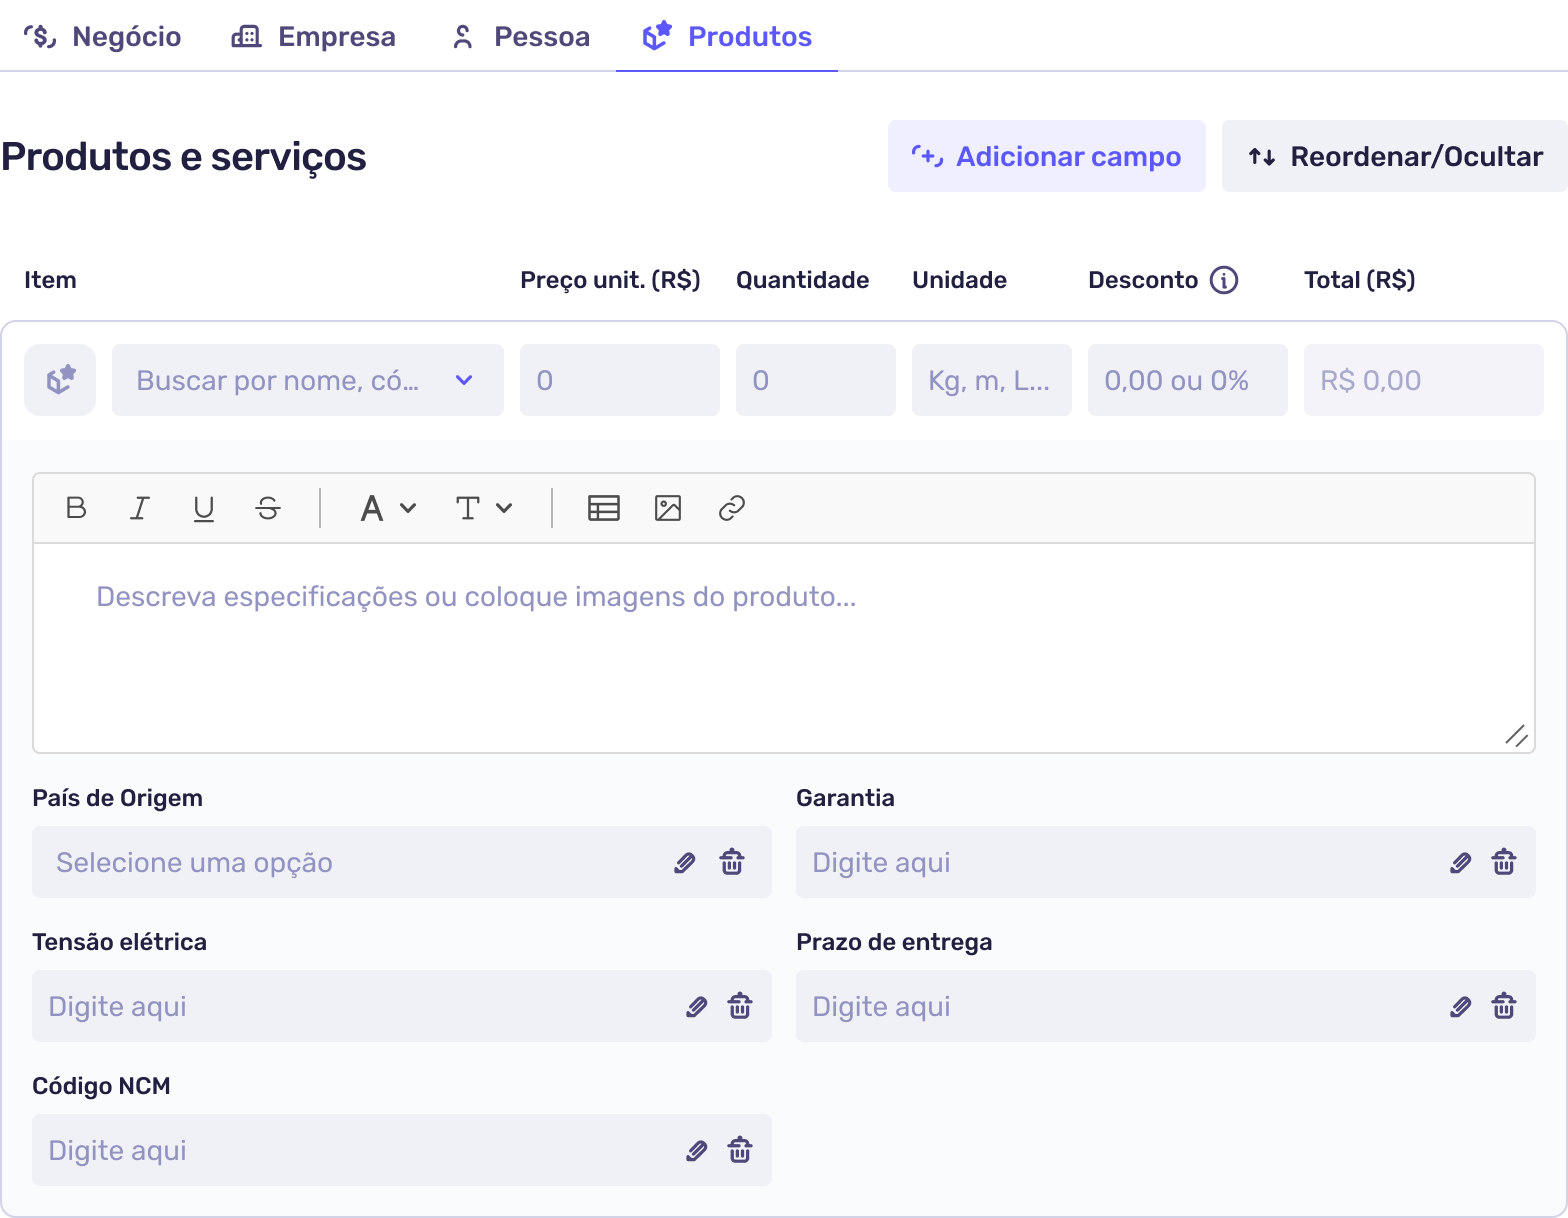Click the Total R$ 0,00 field
Screen dimensions: 1568x1218
tap(1424, 380)
